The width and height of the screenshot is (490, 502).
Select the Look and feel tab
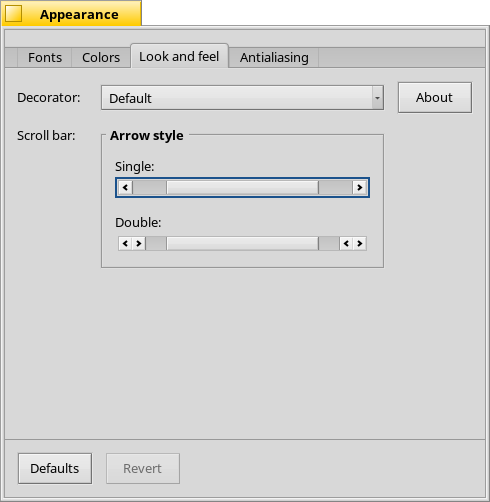click(x=179, y=56)
